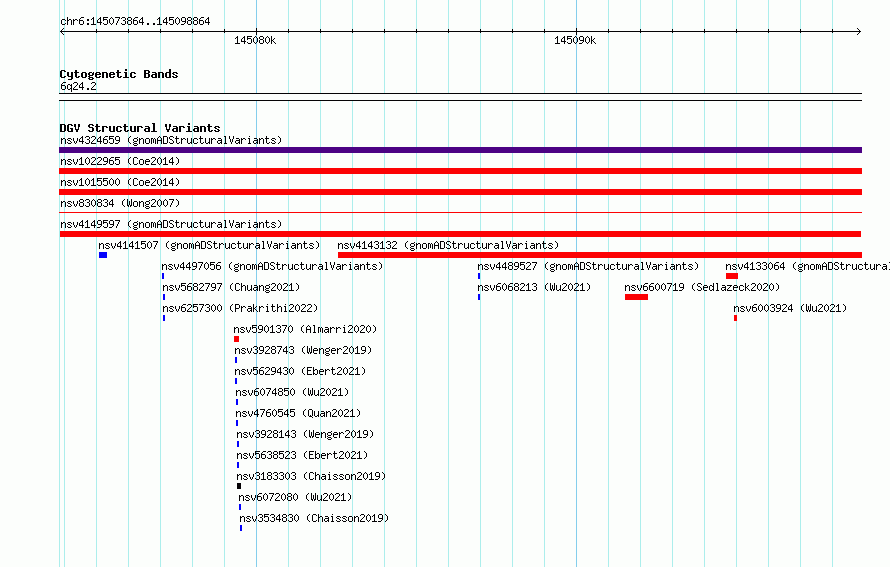Open nsv4760545 (Quan2021) label
The image size is (890, 567).
point(299,413)
